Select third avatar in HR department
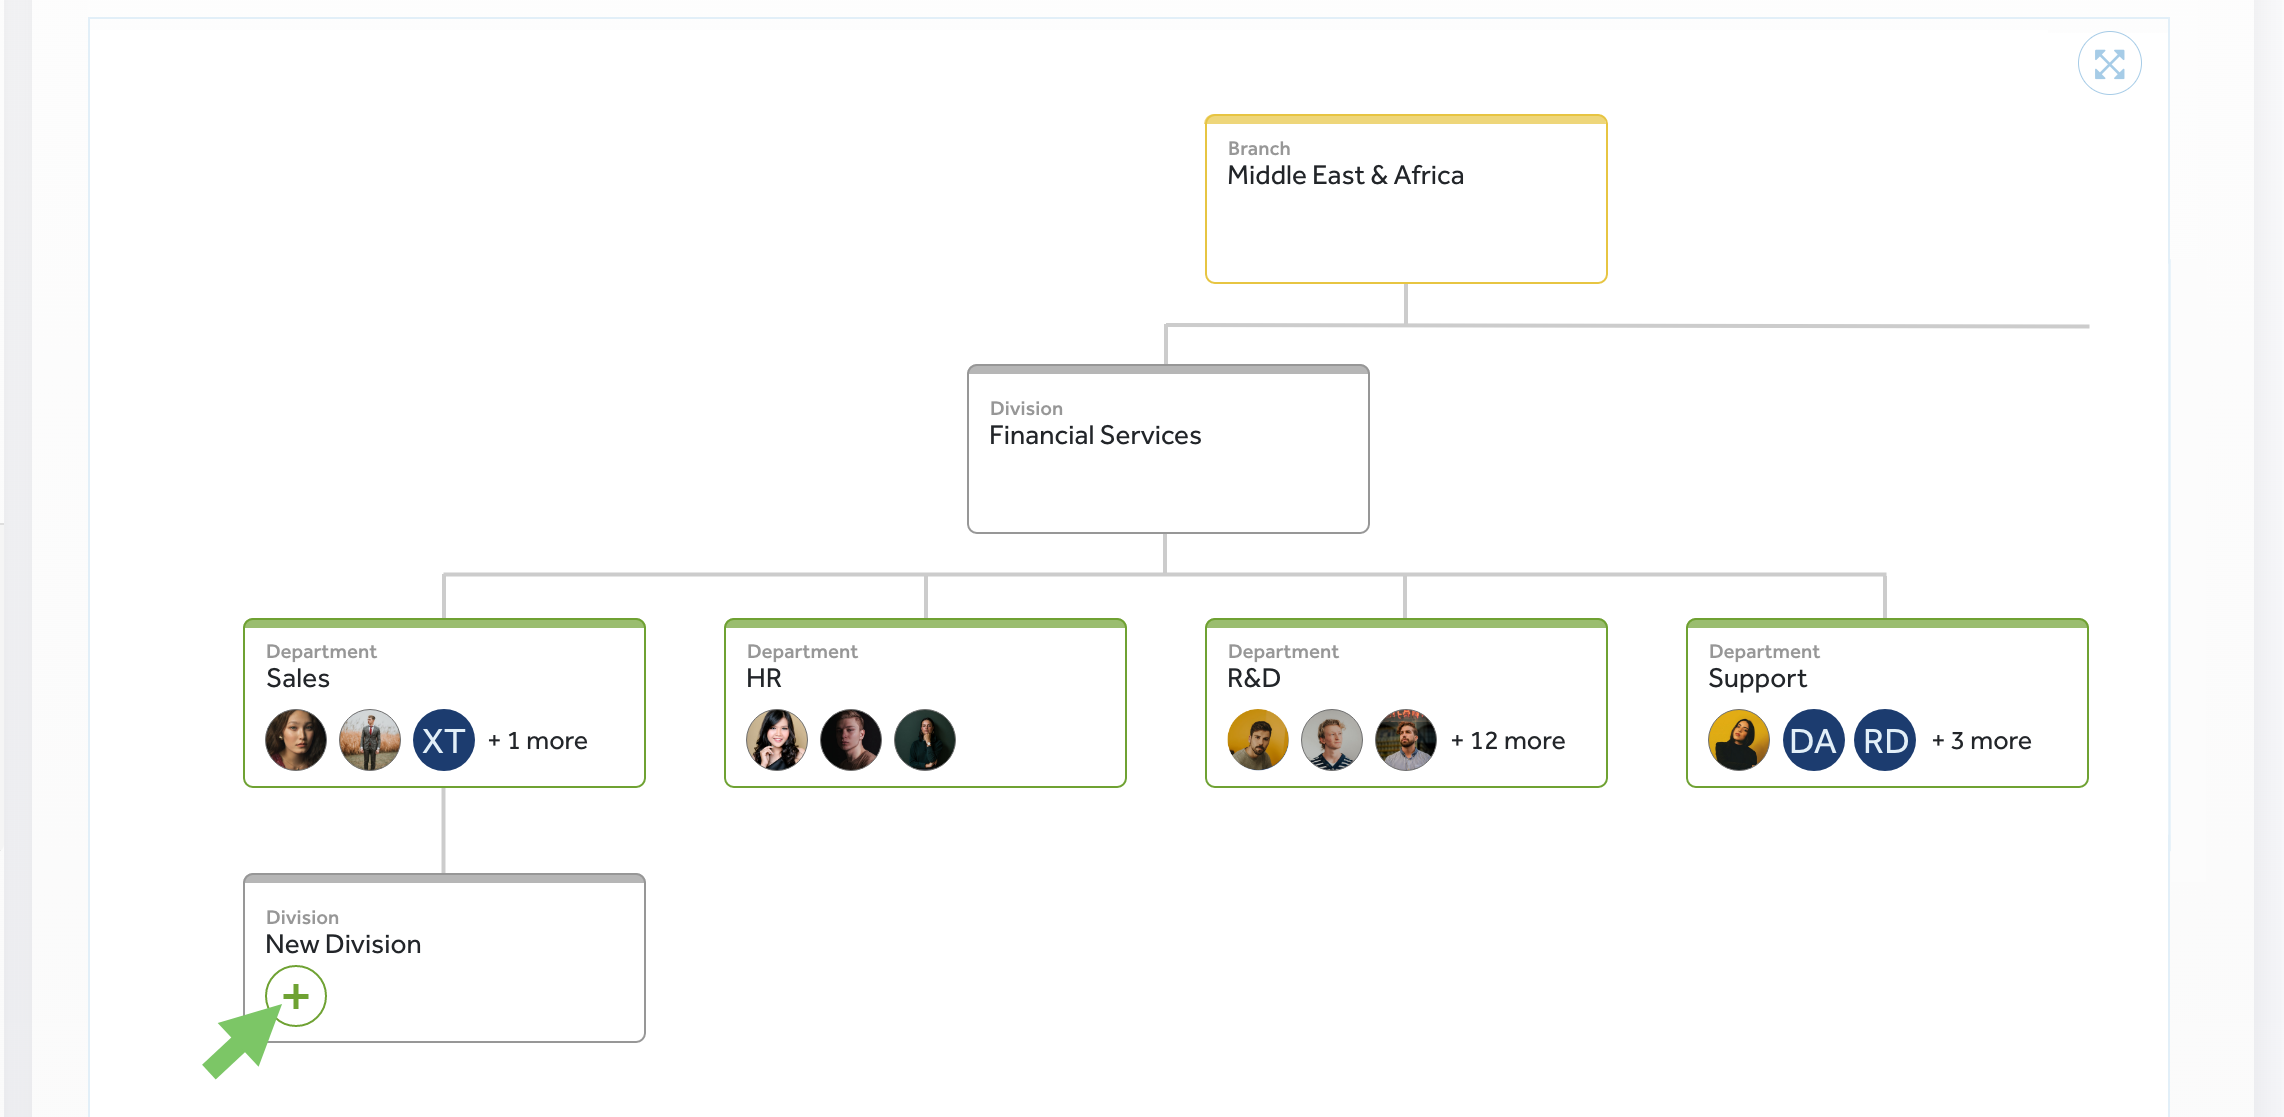This screenshot has height=1117, width=2284. [925, 740]
